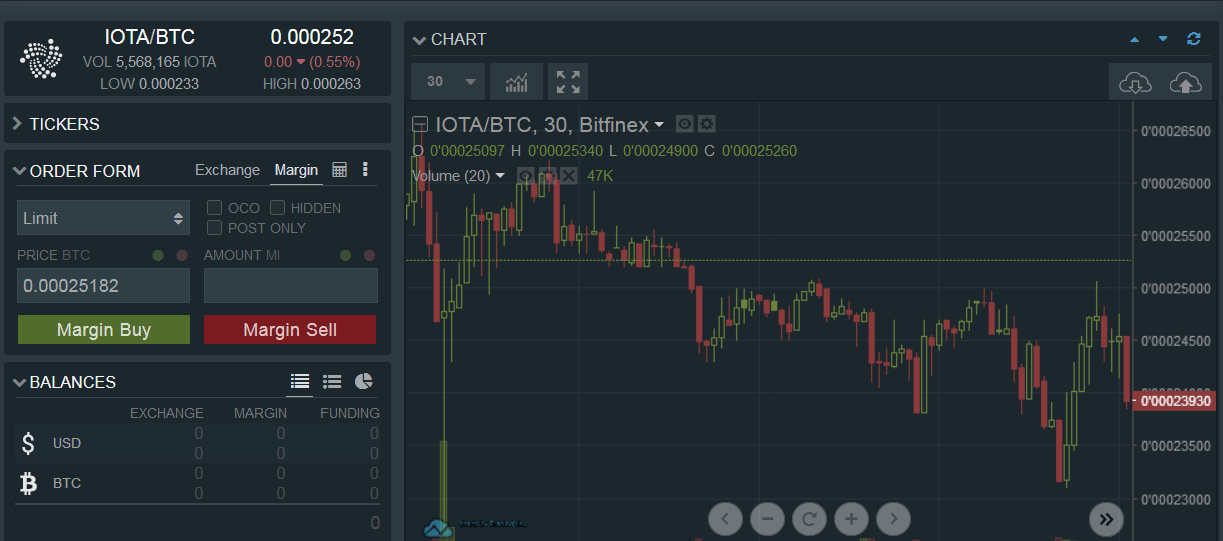This screenshot has height=541, width=1223.
Task: Open the IOTA/BTC, 30, Bitfinex series dropdown
Action: tap(659, 125)
